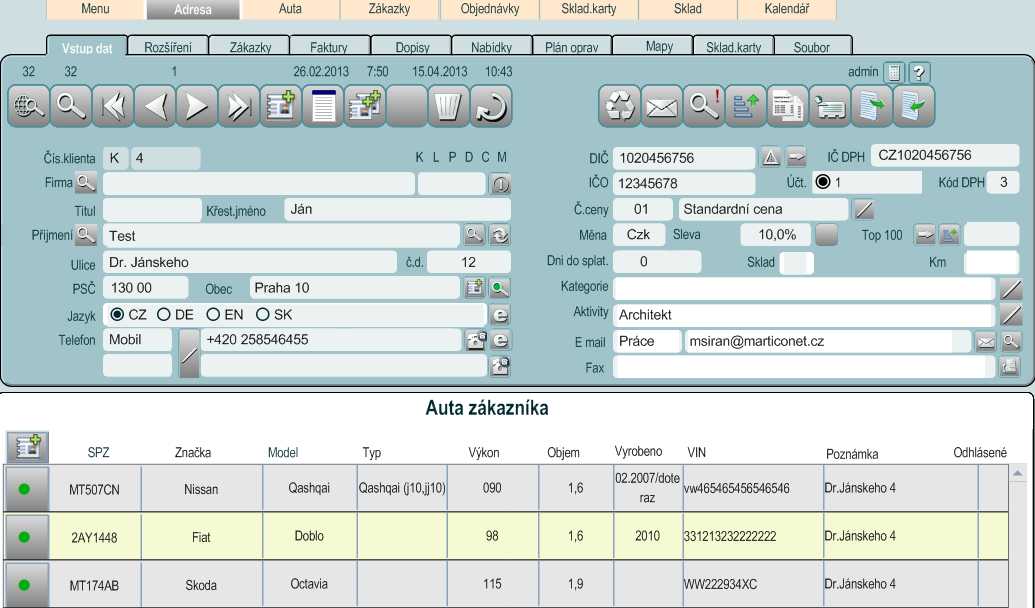Click the magnifier with exclamation icon
Screen dimensions: 1035x608
[704, 106]
